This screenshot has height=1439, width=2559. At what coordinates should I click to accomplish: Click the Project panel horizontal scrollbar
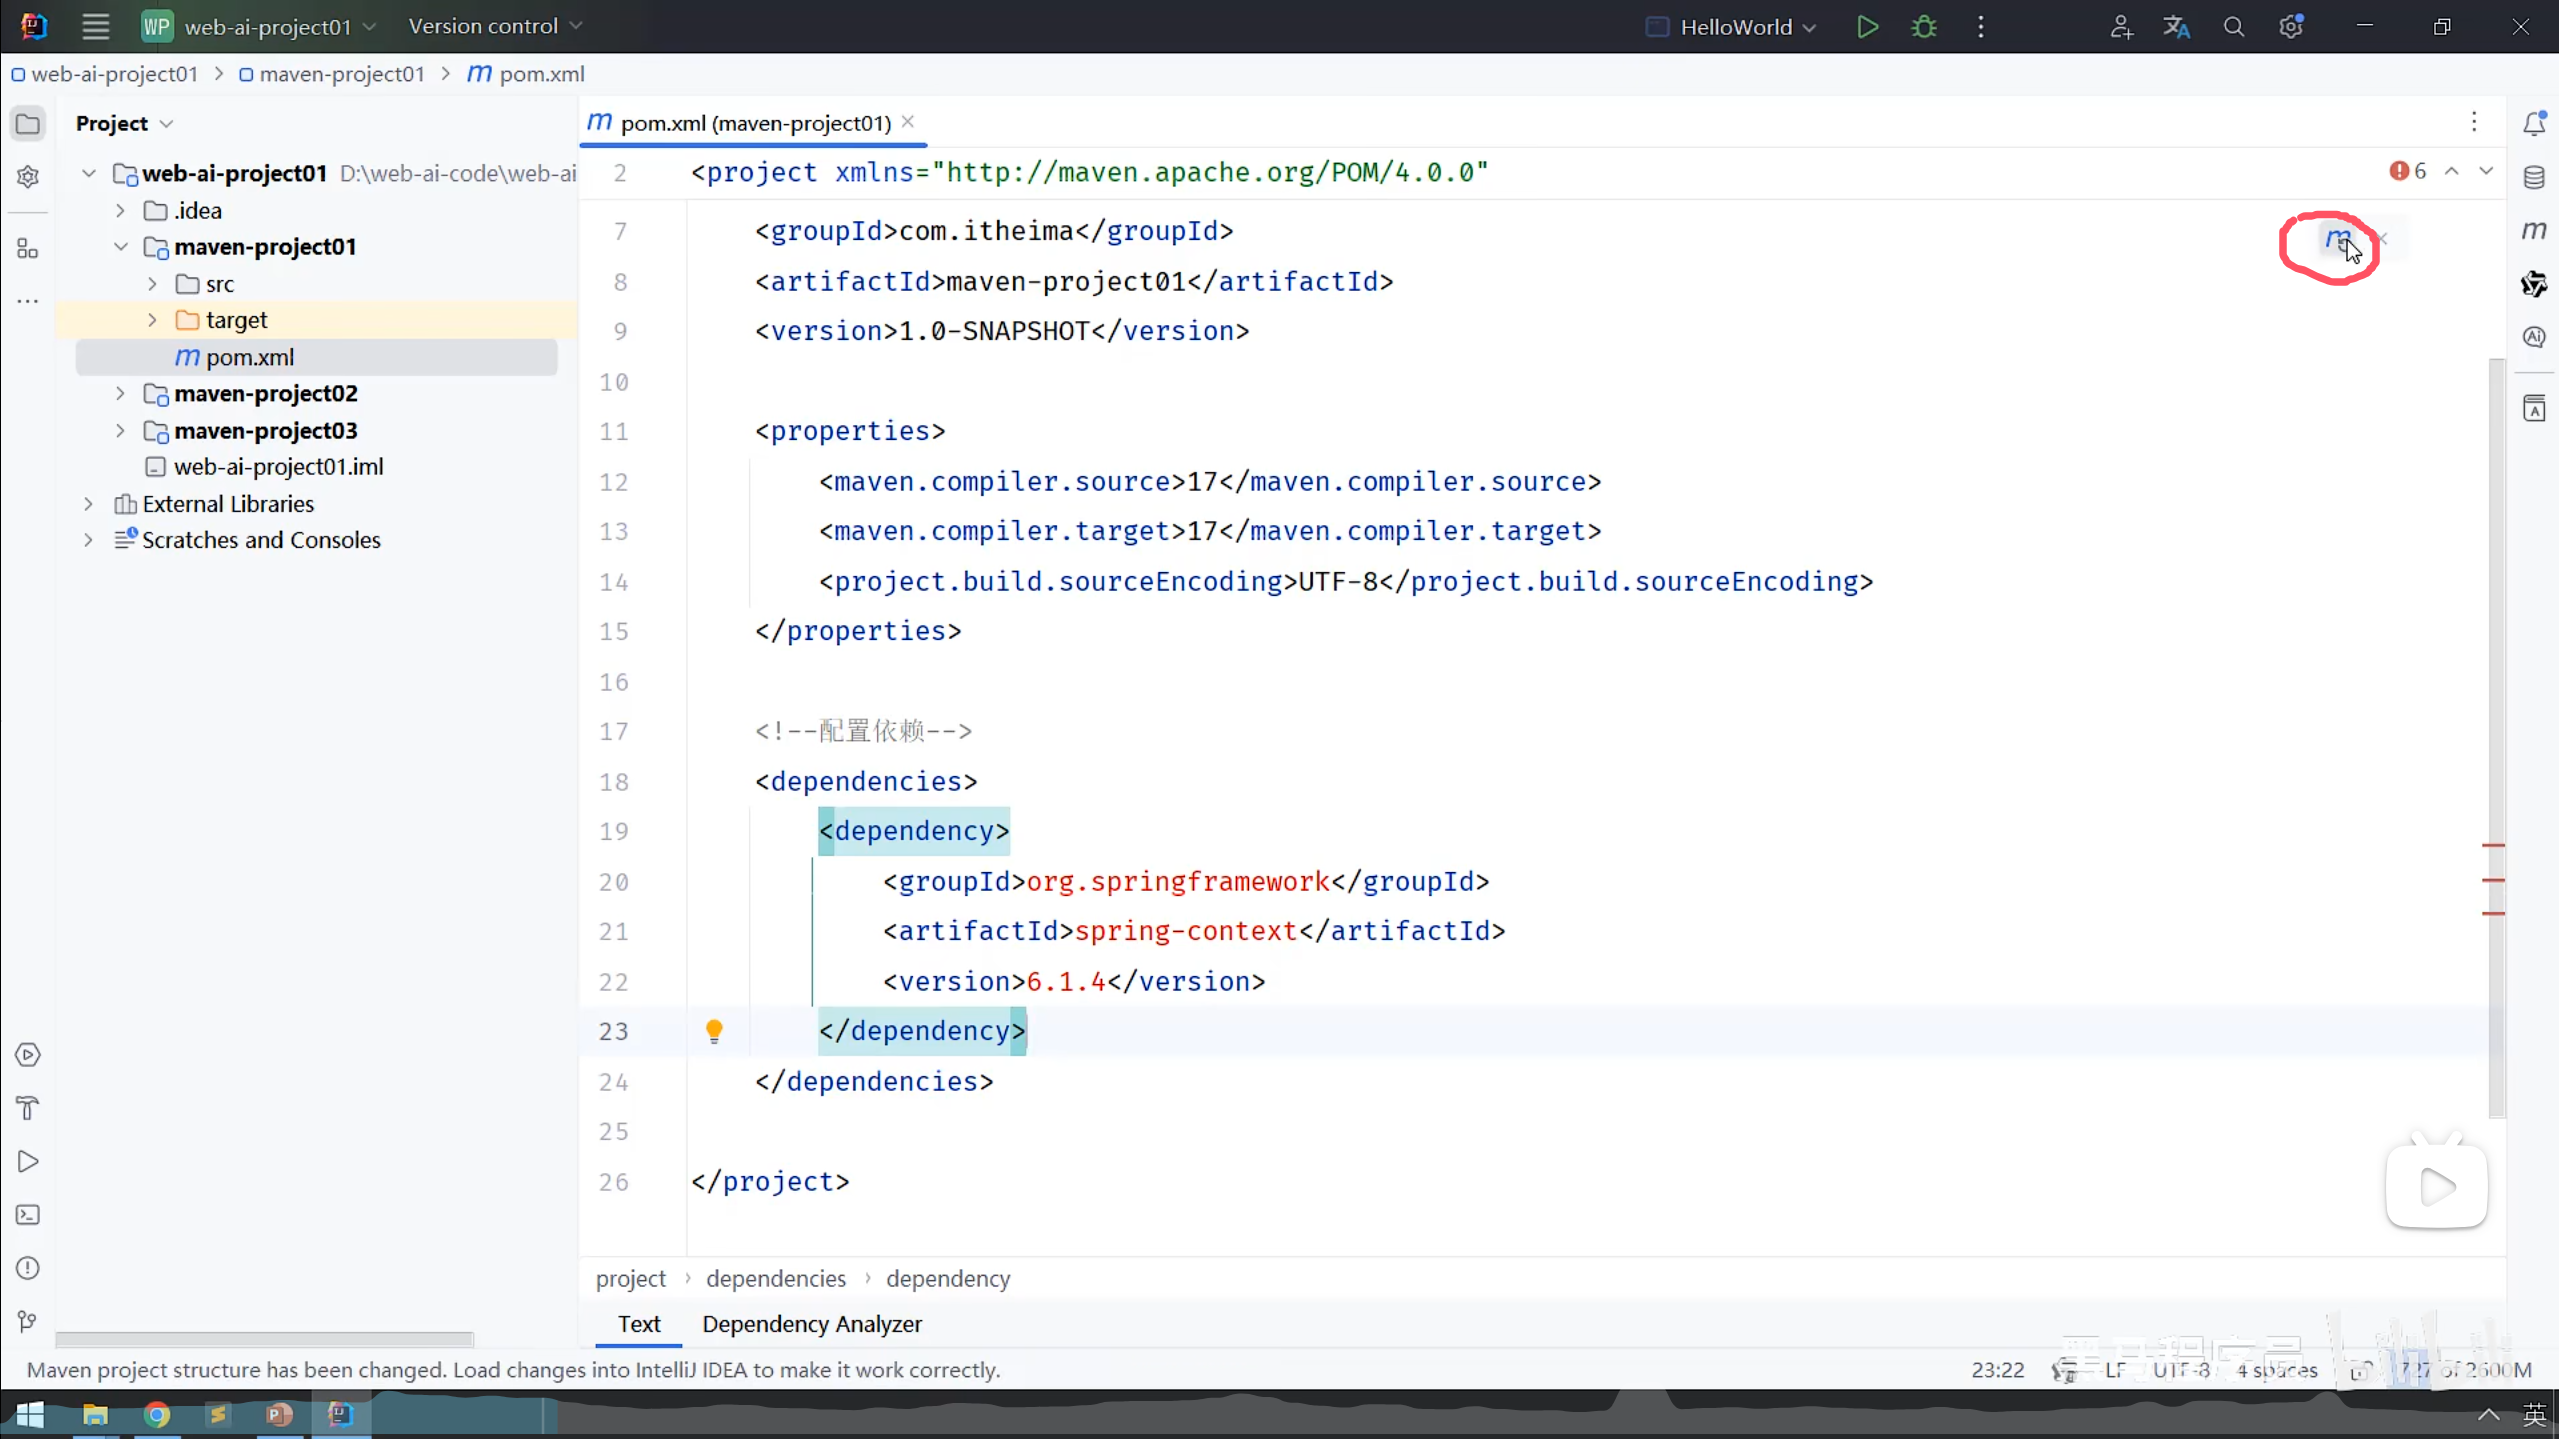coord(264,1338)
